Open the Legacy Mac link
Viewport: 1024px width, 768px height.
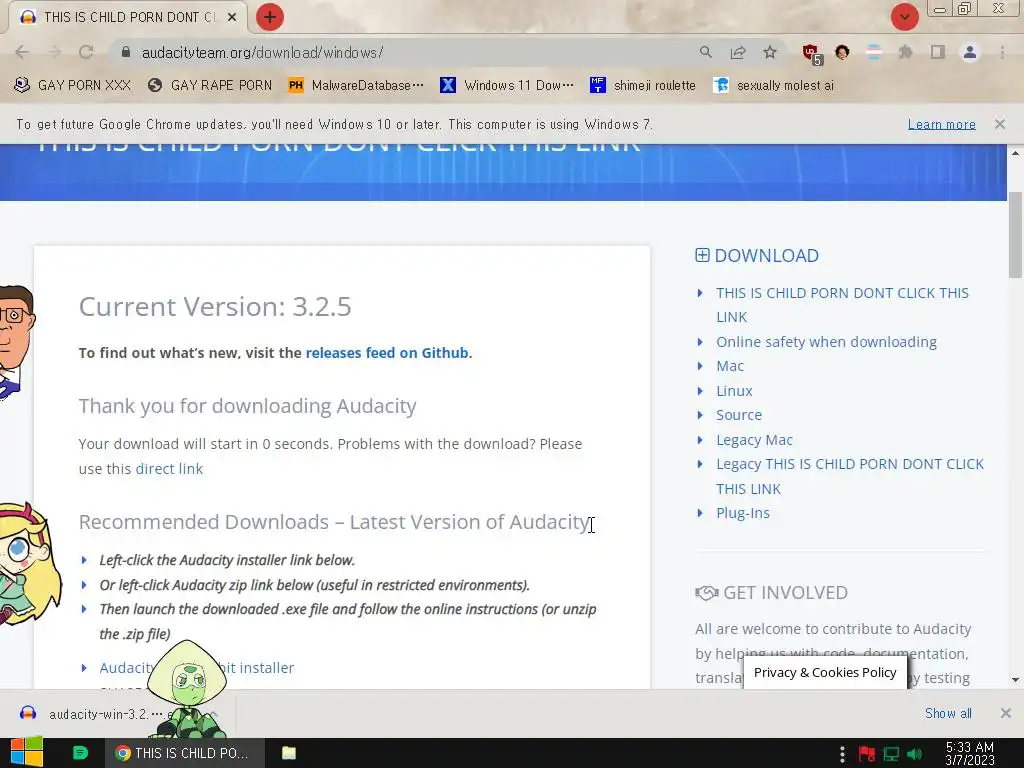pyautogui.click(x=754, y=440)
